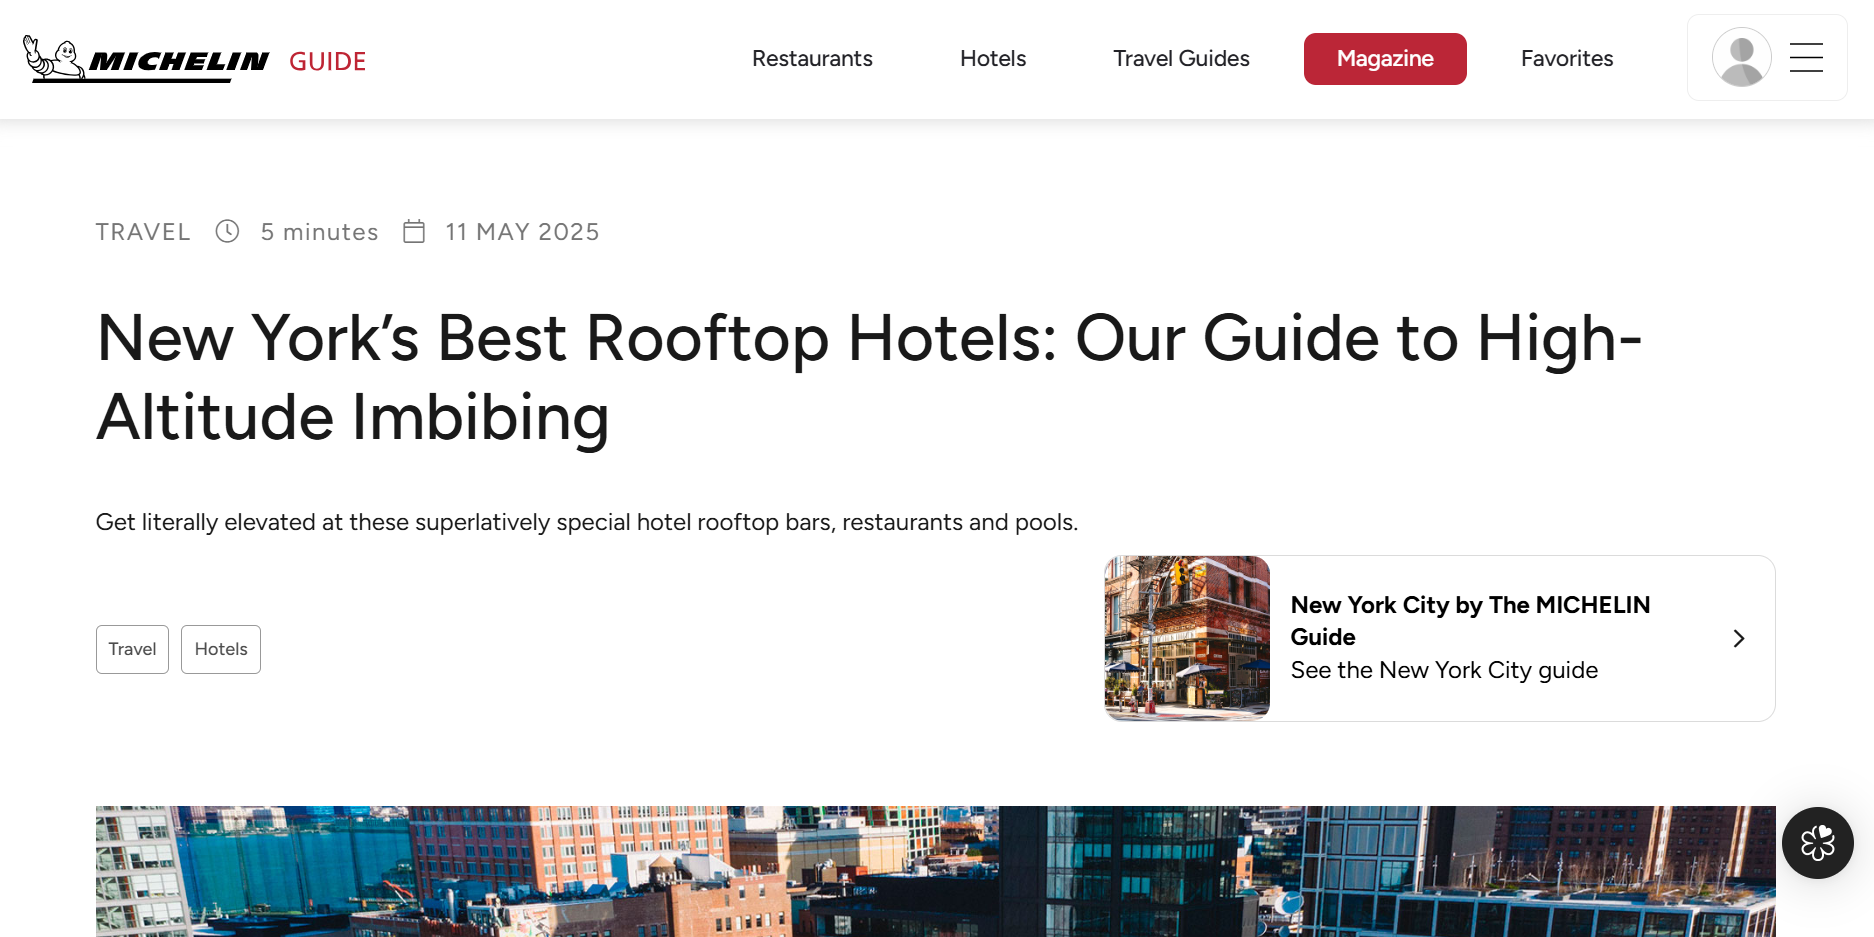Open Favorites in the top navigation

tap(1567, 59)
